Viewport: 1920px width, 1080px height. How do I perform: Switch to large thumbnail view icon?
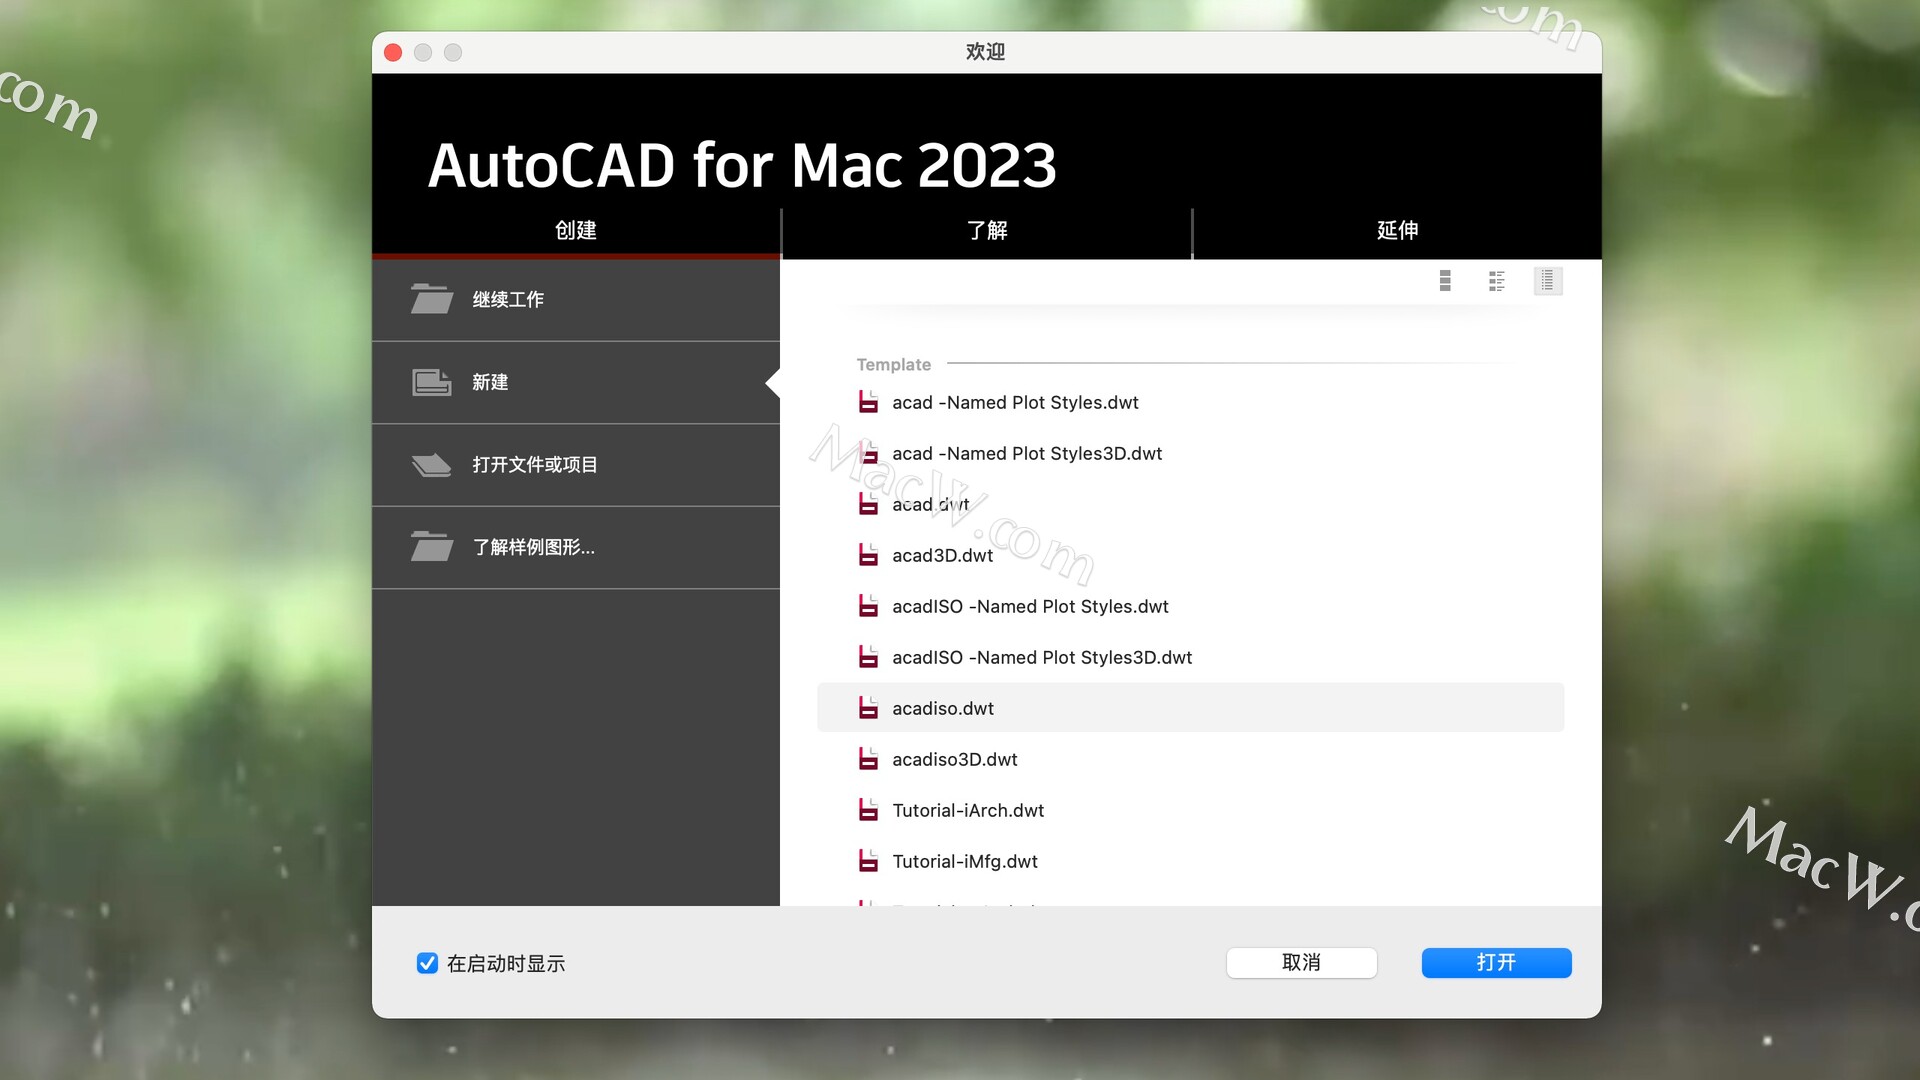1445,281
